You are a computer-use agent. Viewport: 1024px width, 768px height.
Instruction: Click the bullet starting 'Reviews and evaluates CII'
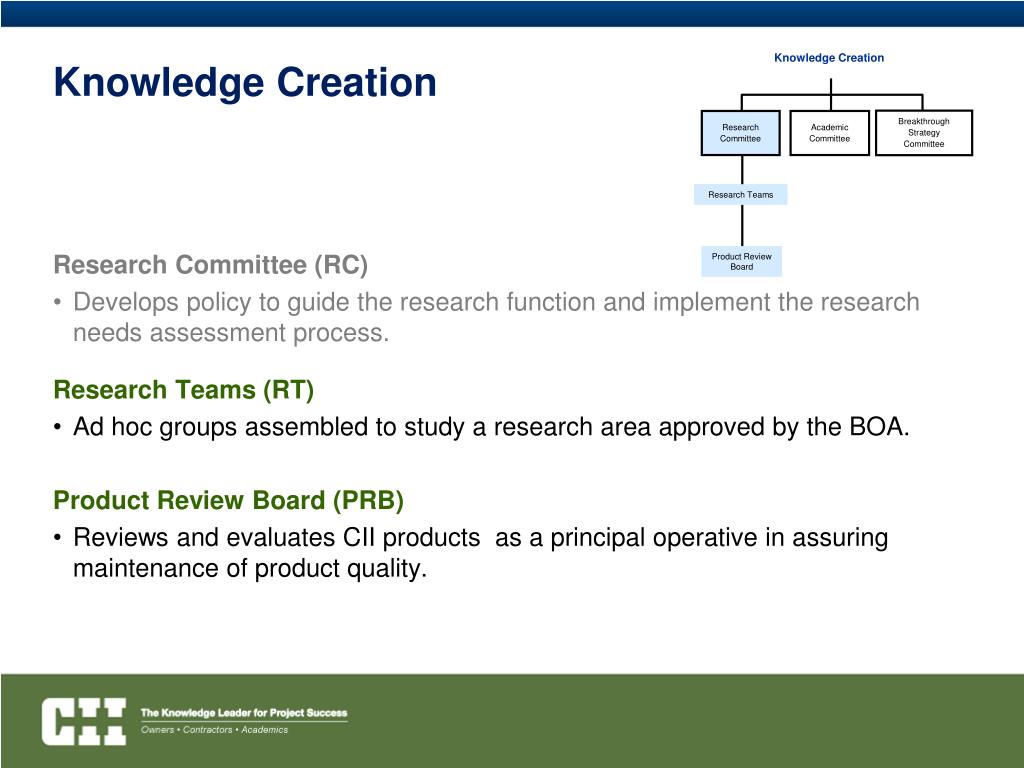471,552
